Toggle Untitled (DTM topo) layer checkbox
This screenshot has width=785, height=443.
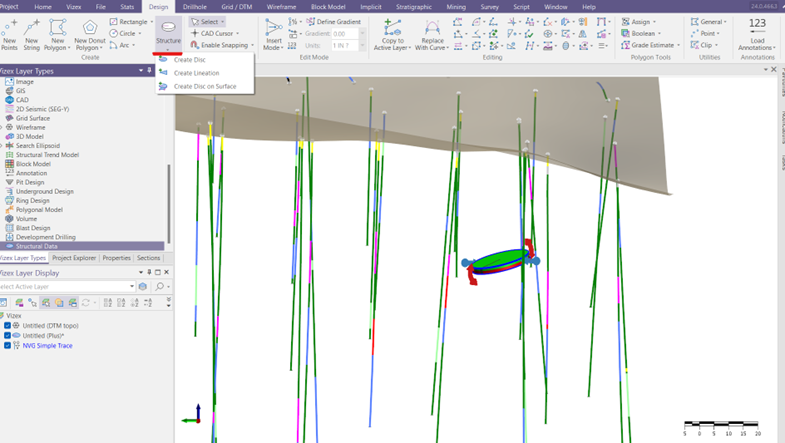7,326
